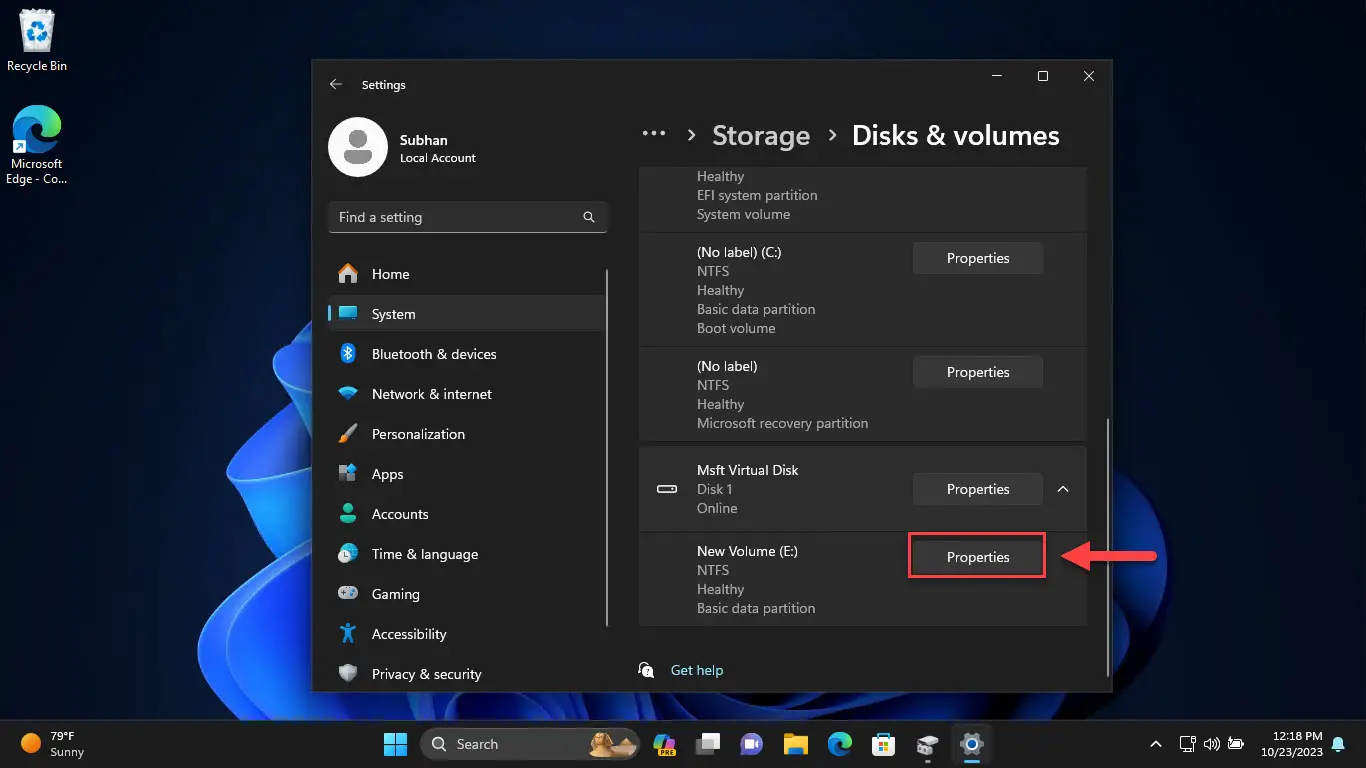Go back with the Settings back arrow
1366x768 pixels.
336,85
